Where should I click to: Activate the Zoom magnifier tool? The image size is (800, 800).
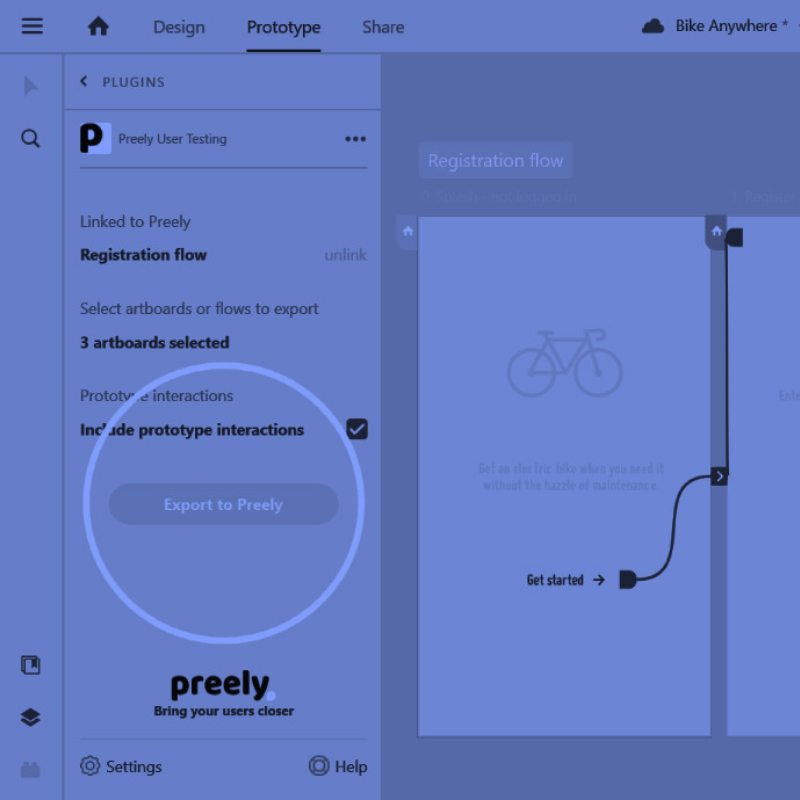(31, 138)
